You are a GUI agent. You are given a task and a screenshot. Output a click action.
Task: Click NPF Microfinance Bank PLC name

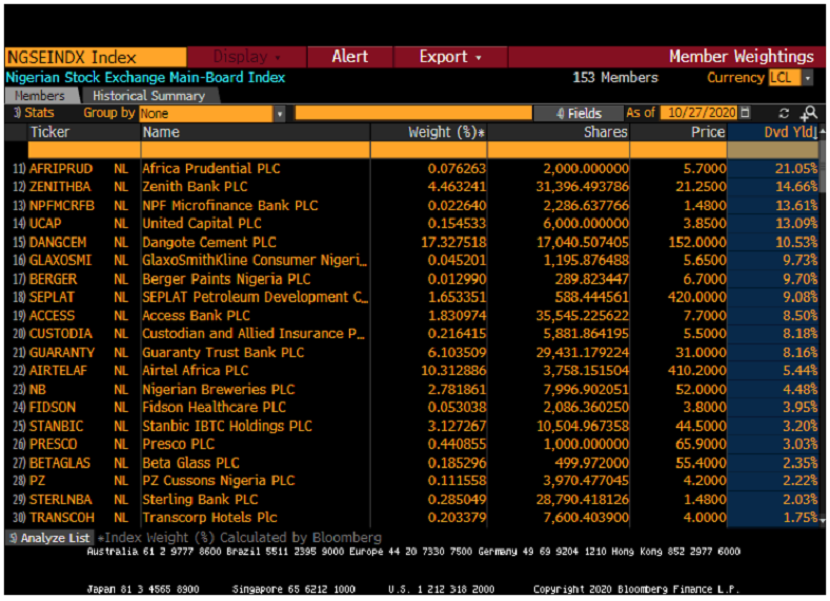pyautogui.click(x=230, y=205)
